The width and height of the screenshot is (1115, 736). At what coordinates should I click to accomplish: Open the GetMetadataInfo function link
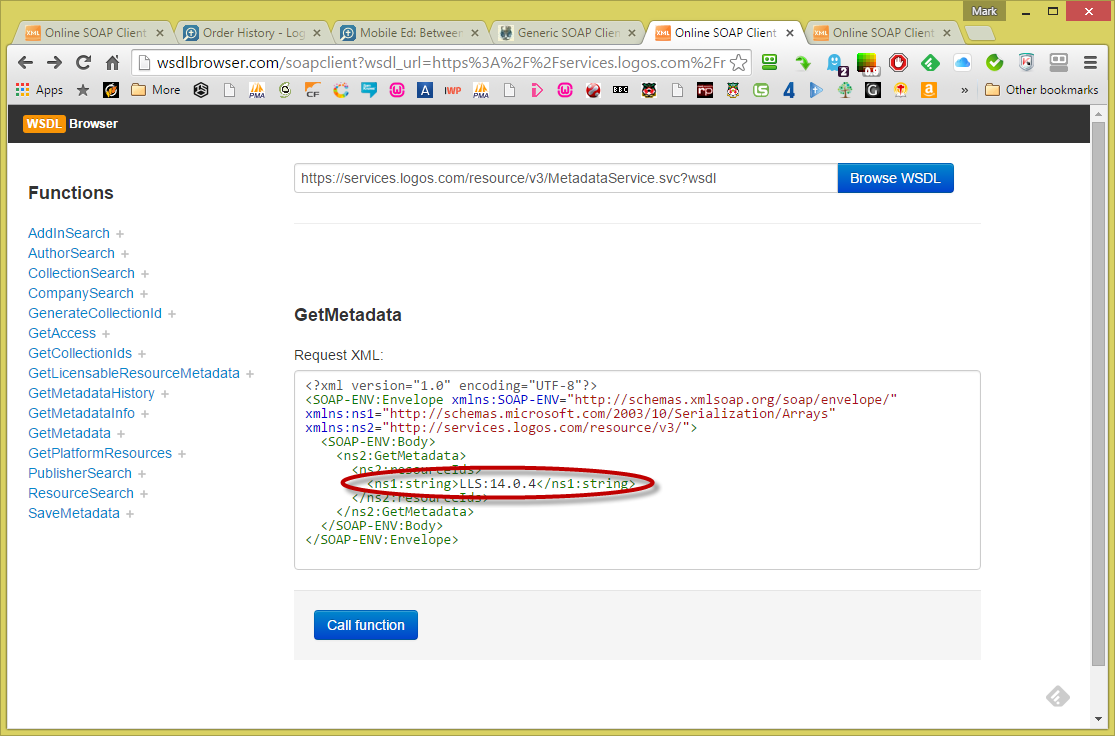pyautogui.click(x=81, y=412)
